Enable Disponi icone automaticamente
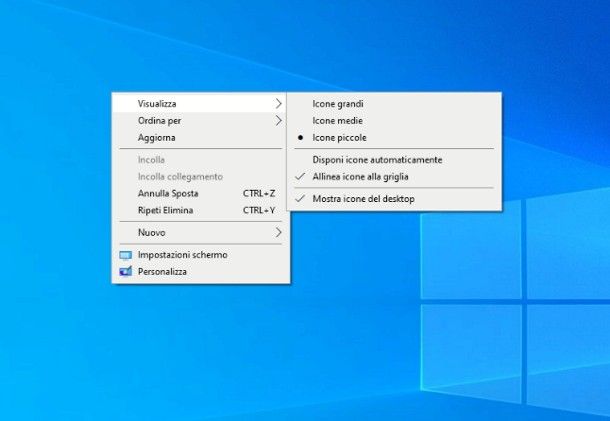 tap(394, 160)
